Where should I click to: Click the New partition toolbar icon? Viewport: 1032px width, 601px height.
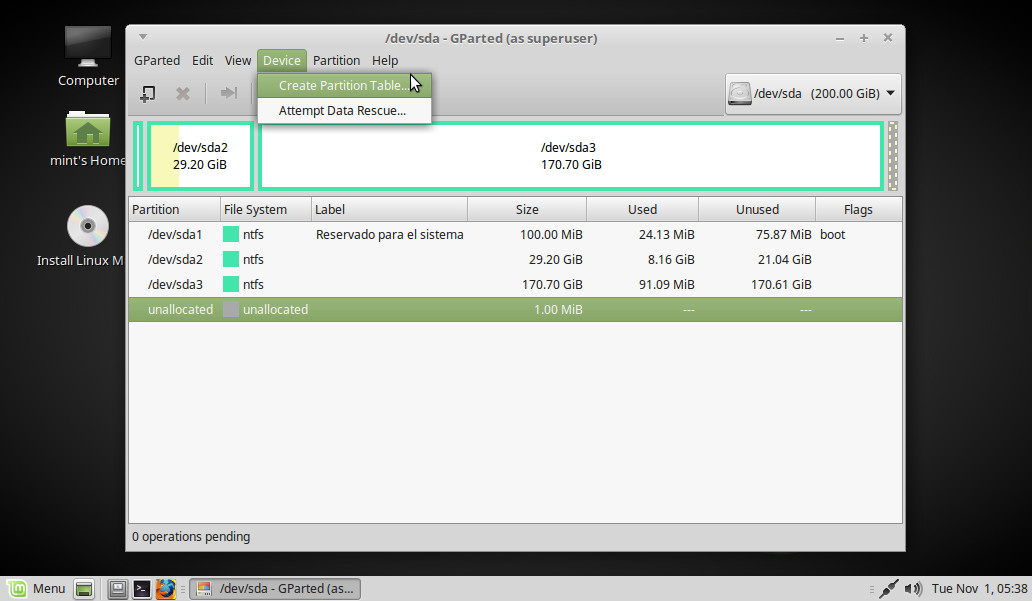(147, 93)
